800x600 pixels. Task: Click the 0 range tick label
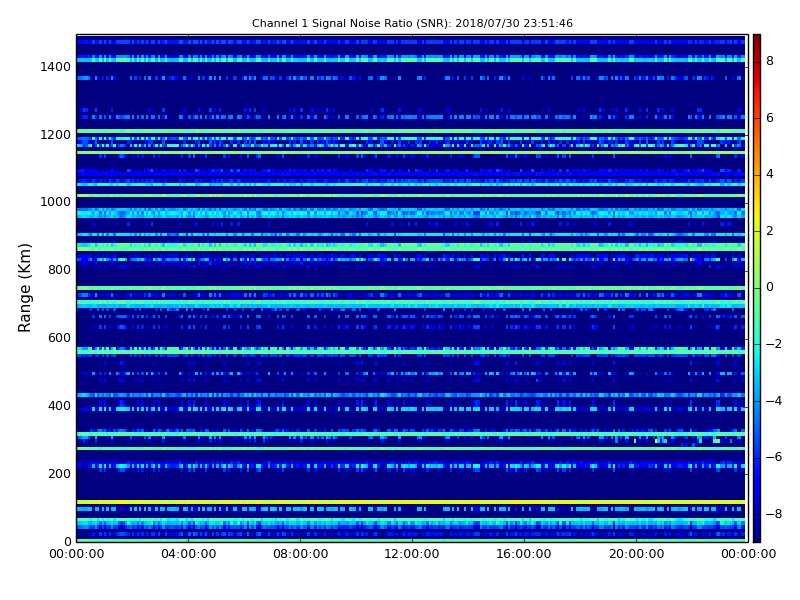coord(67,541)
